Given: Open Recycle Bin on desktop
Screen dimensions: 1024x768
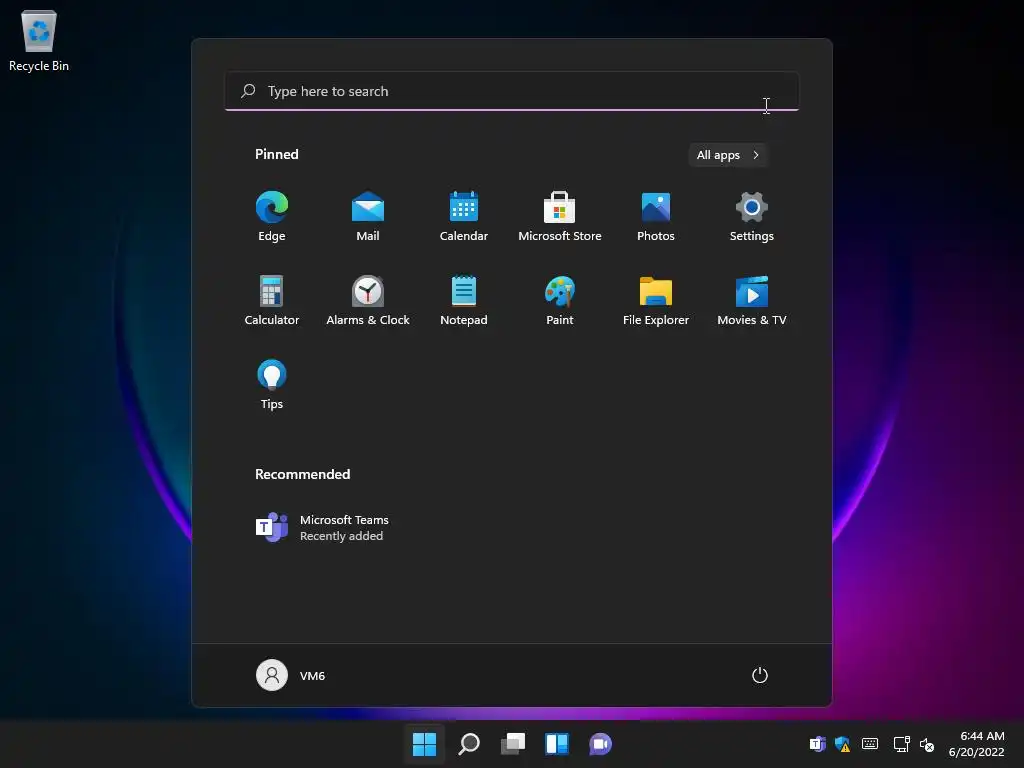Looking at the screenshot, I should coord(39,40).
